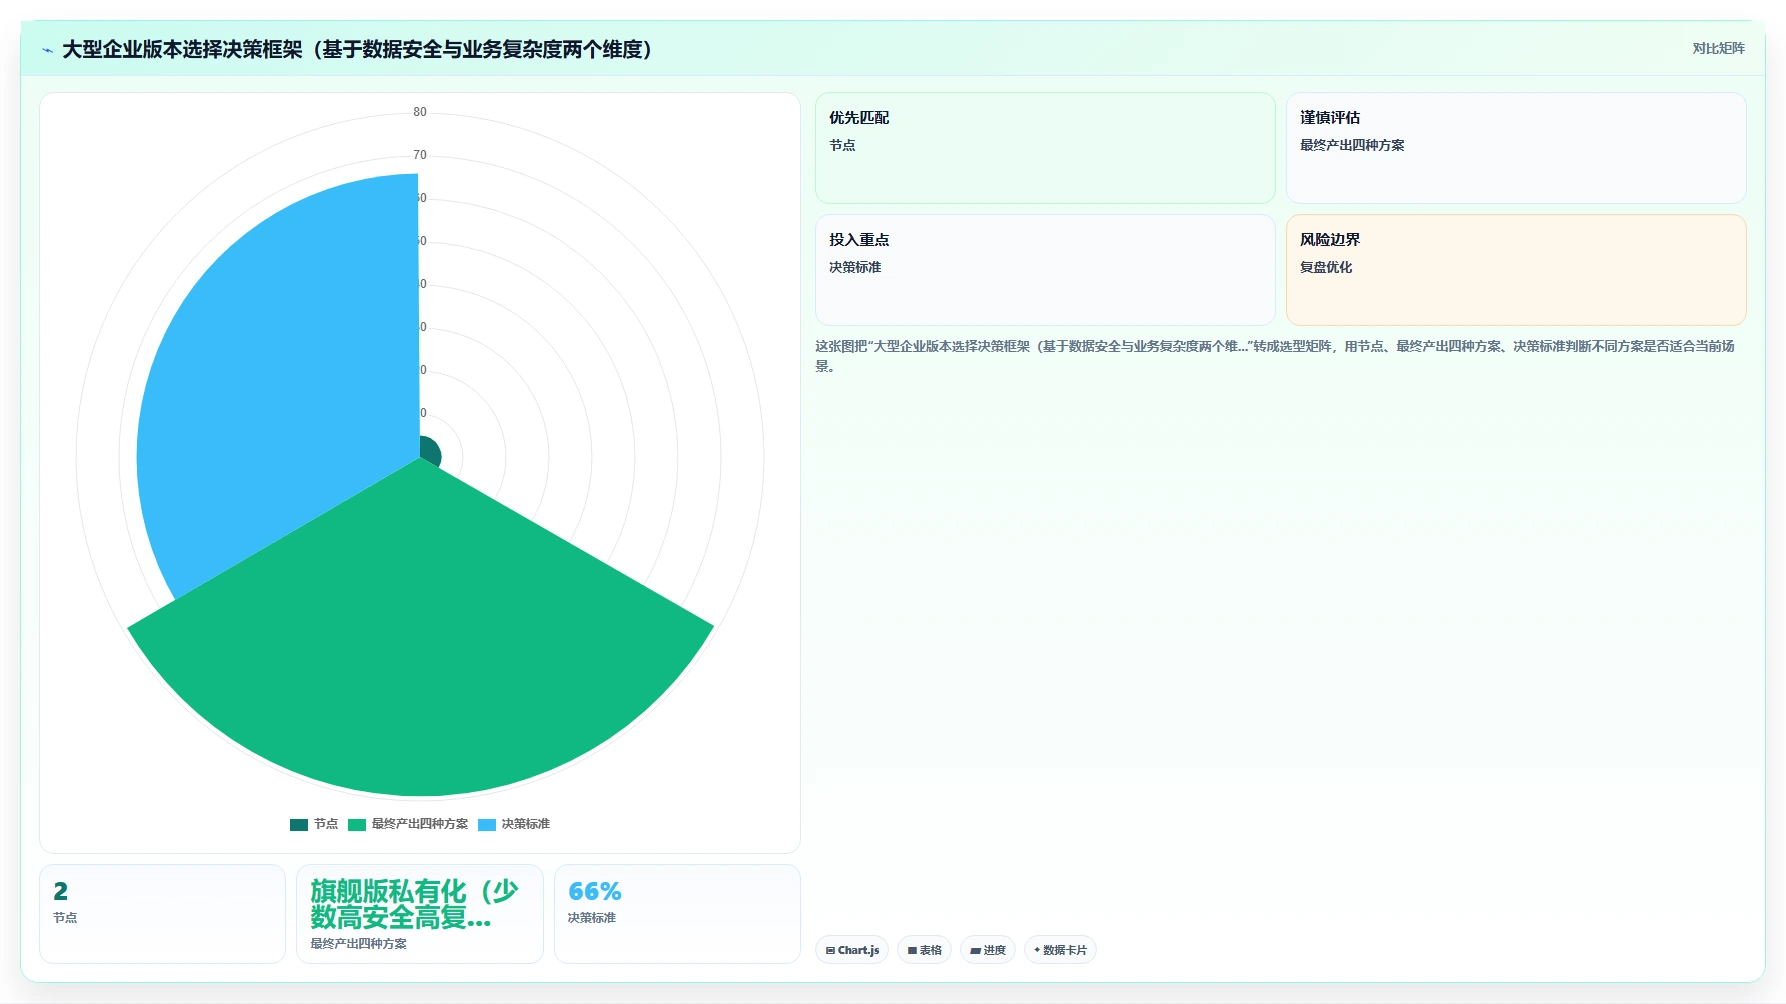Screen dimensions: 1786x1004
Task: Toggle the 最终产出四种方案 legend swatch
Action: [357, 825]
